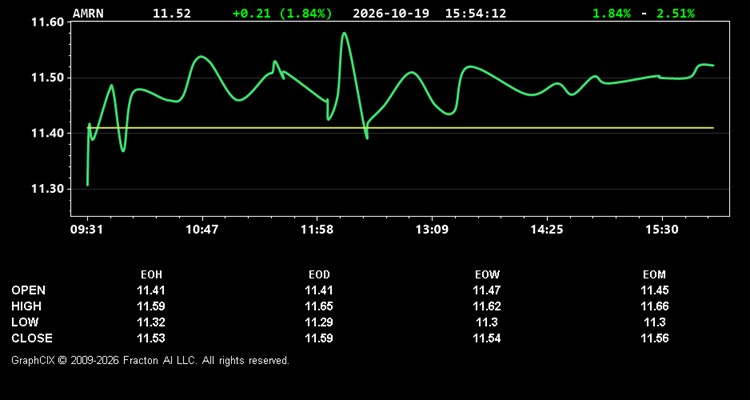Click the HIGH row label
Image resolution: width=750 pixels, height=400 pixels.
(26, 306)
